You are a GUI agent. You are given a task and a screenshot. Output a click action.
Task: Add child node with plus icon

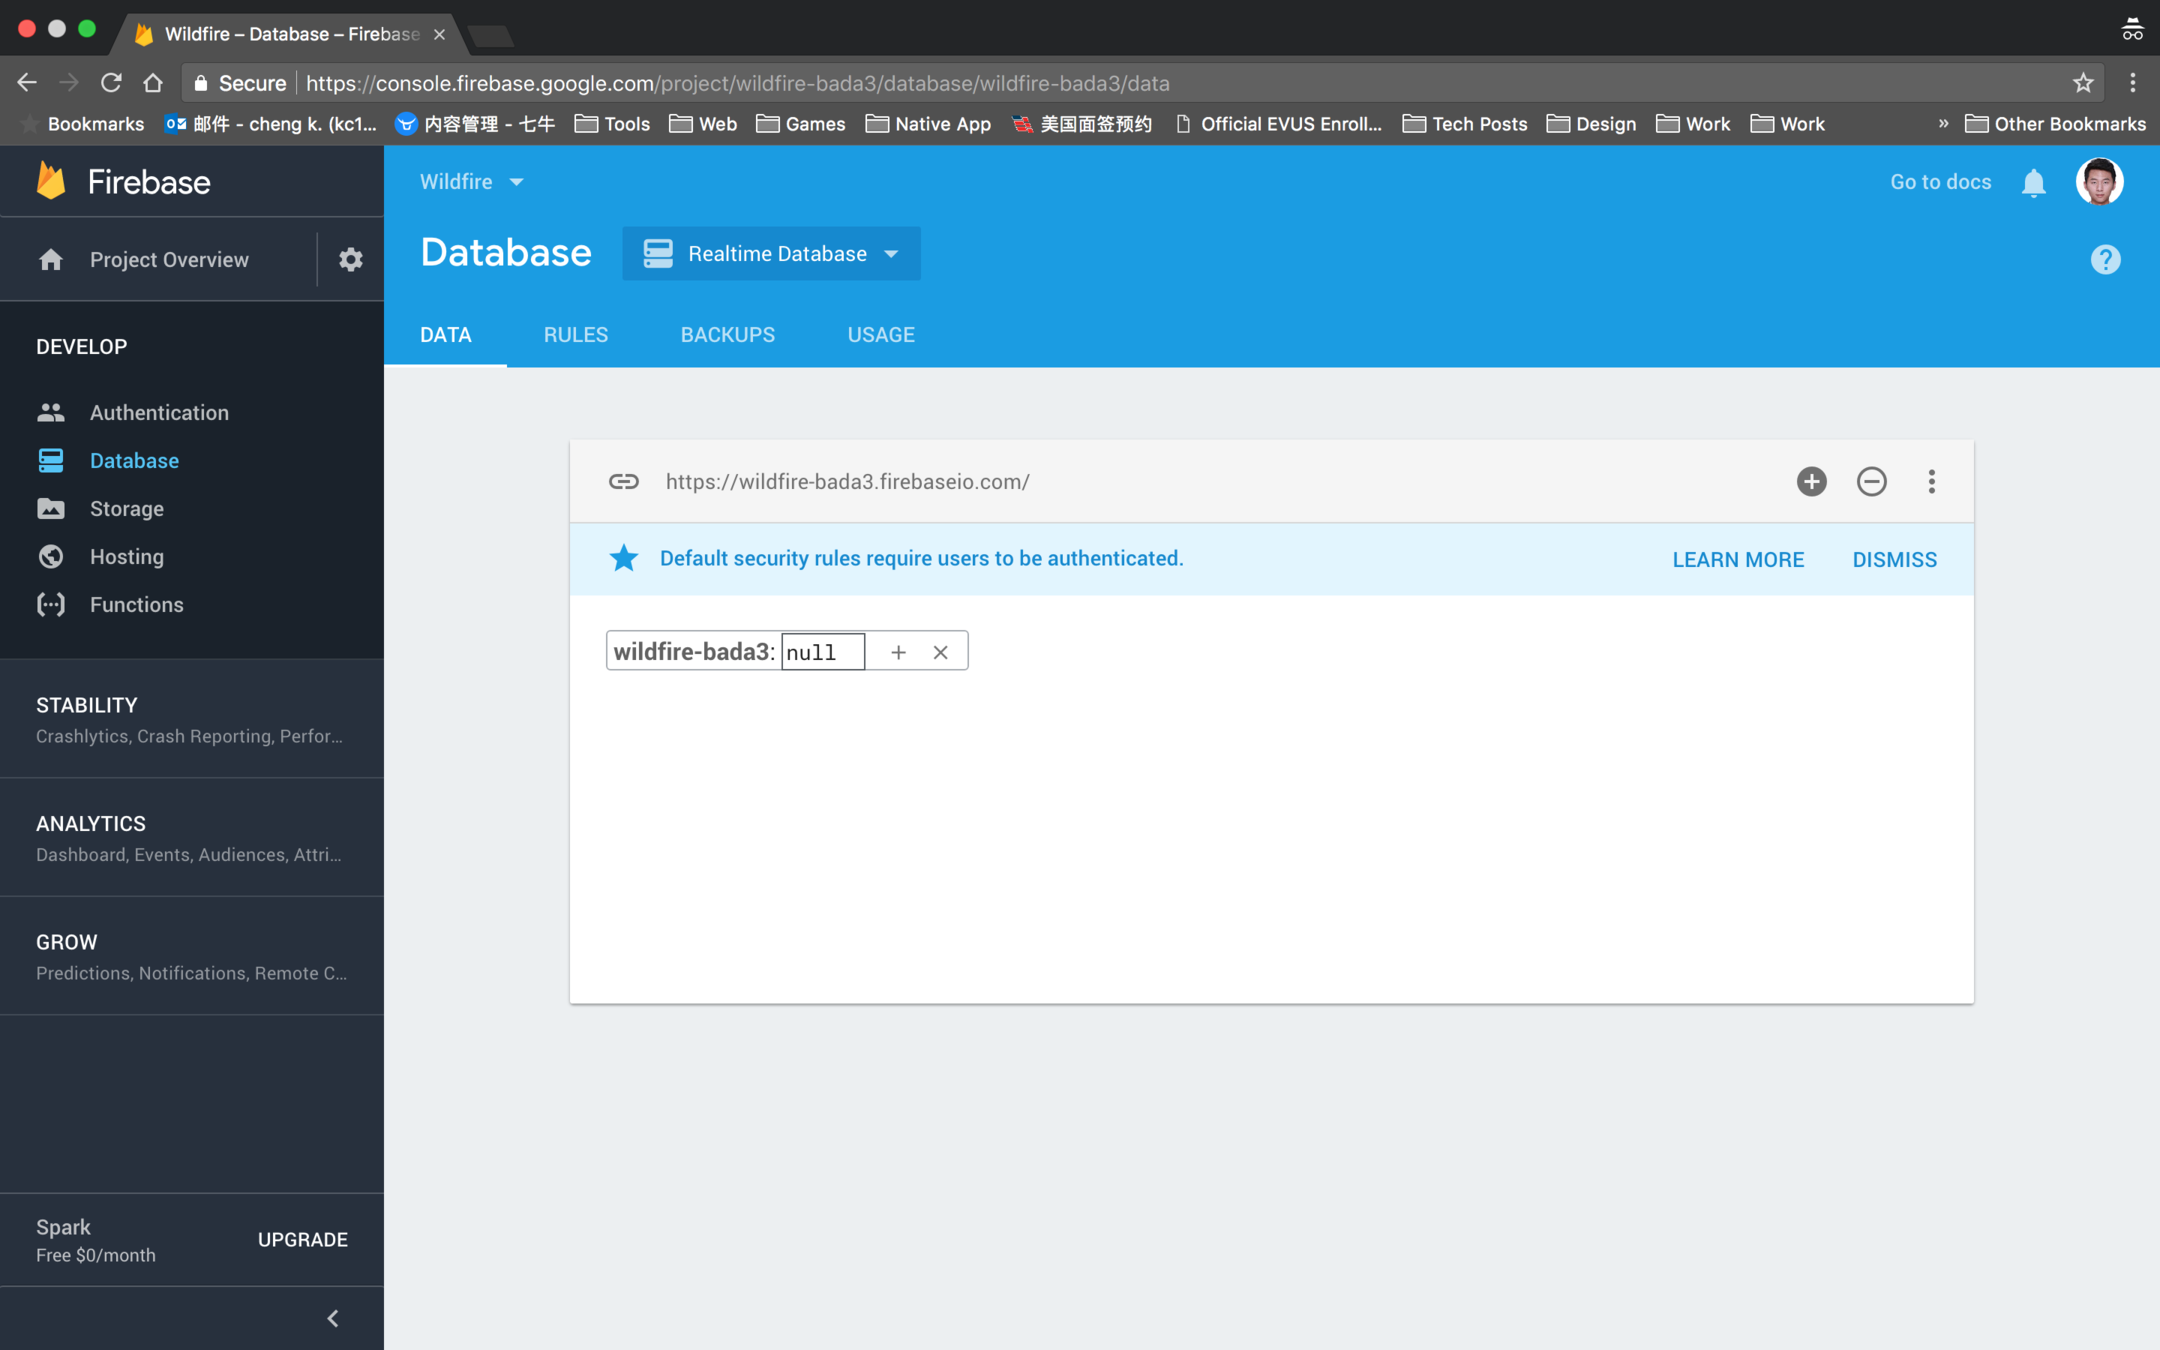(898, 652)
